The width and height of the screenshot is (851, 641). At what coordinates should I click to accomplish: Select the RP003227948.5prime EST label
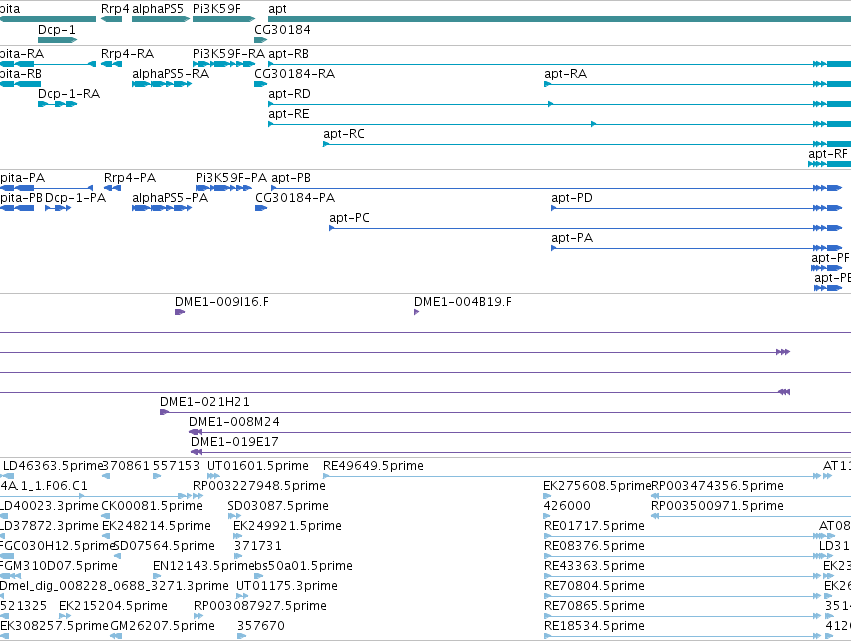point(259,486)
